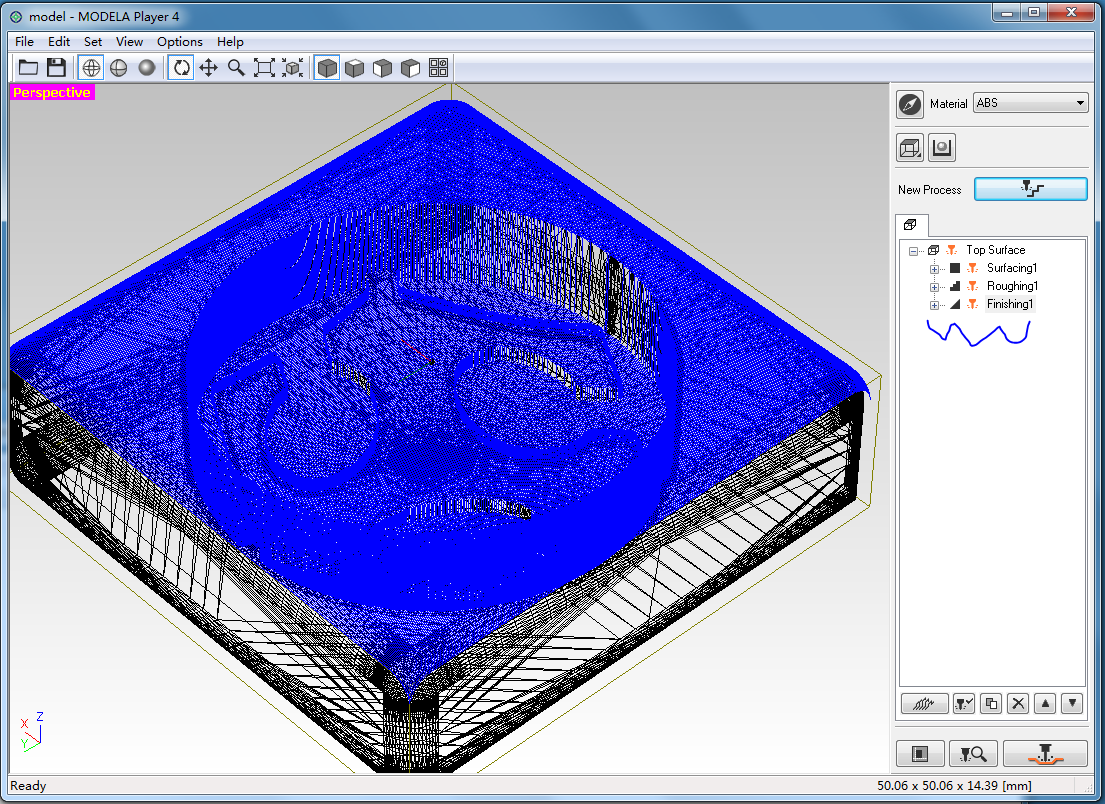Viewport: 1105px width, 804px height.
Task: Click the copy process icon
Action: click(x=991, y=703)
